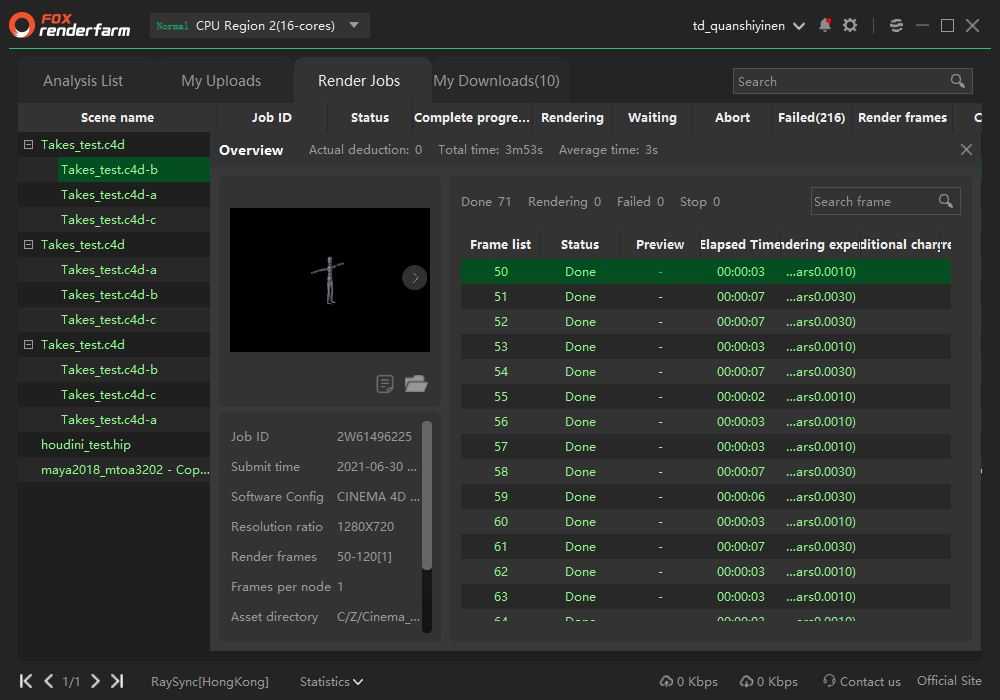Viewport: 1000px width, 700px height.
Task: Go to last page
Action: click(117, 681)
